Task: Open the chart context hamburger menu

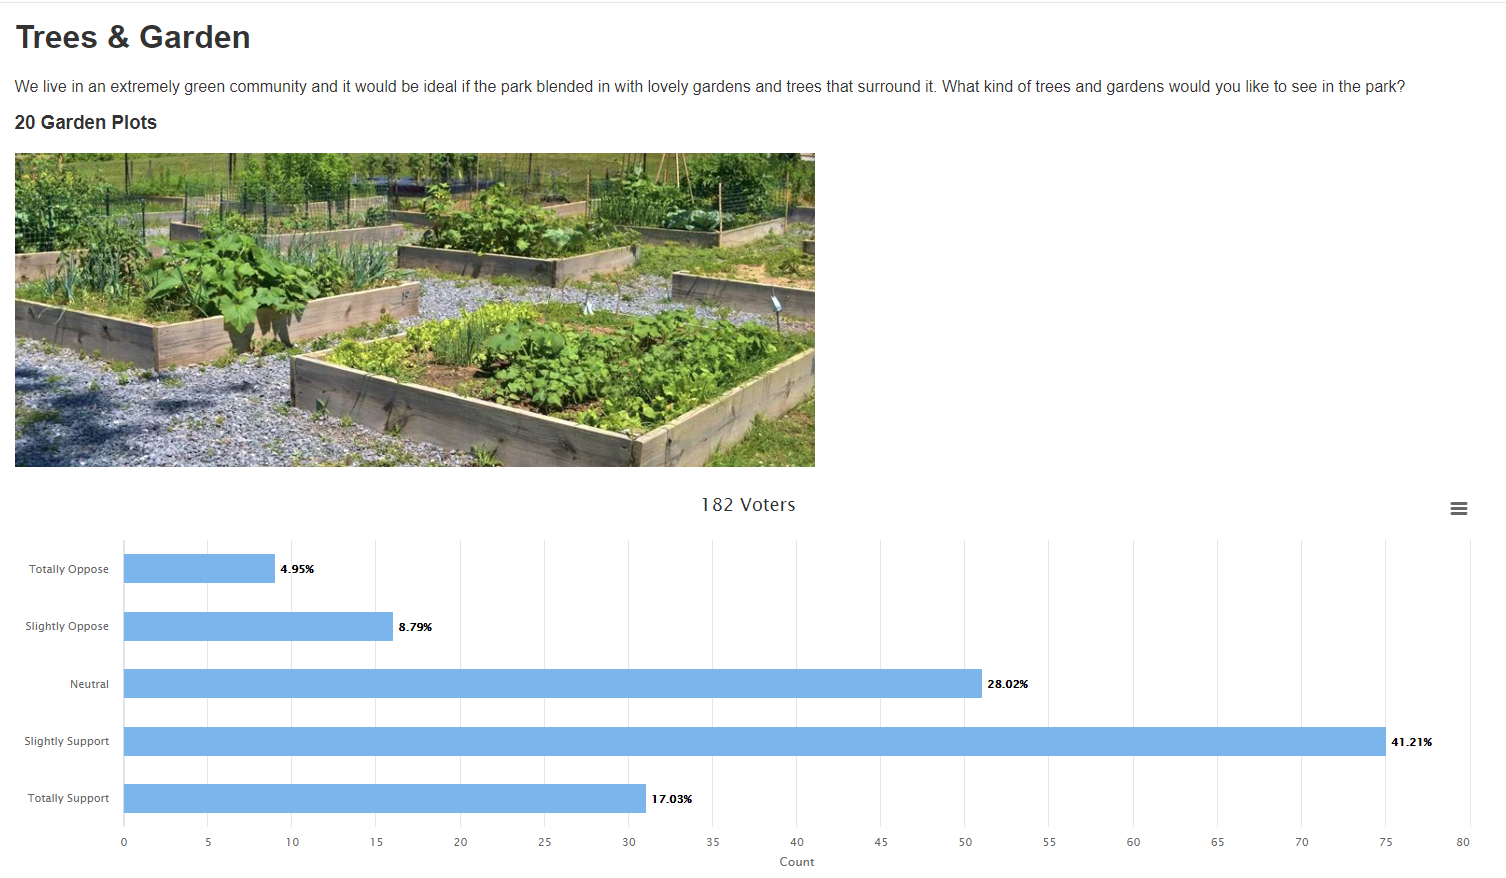Action: [1459, 509]
